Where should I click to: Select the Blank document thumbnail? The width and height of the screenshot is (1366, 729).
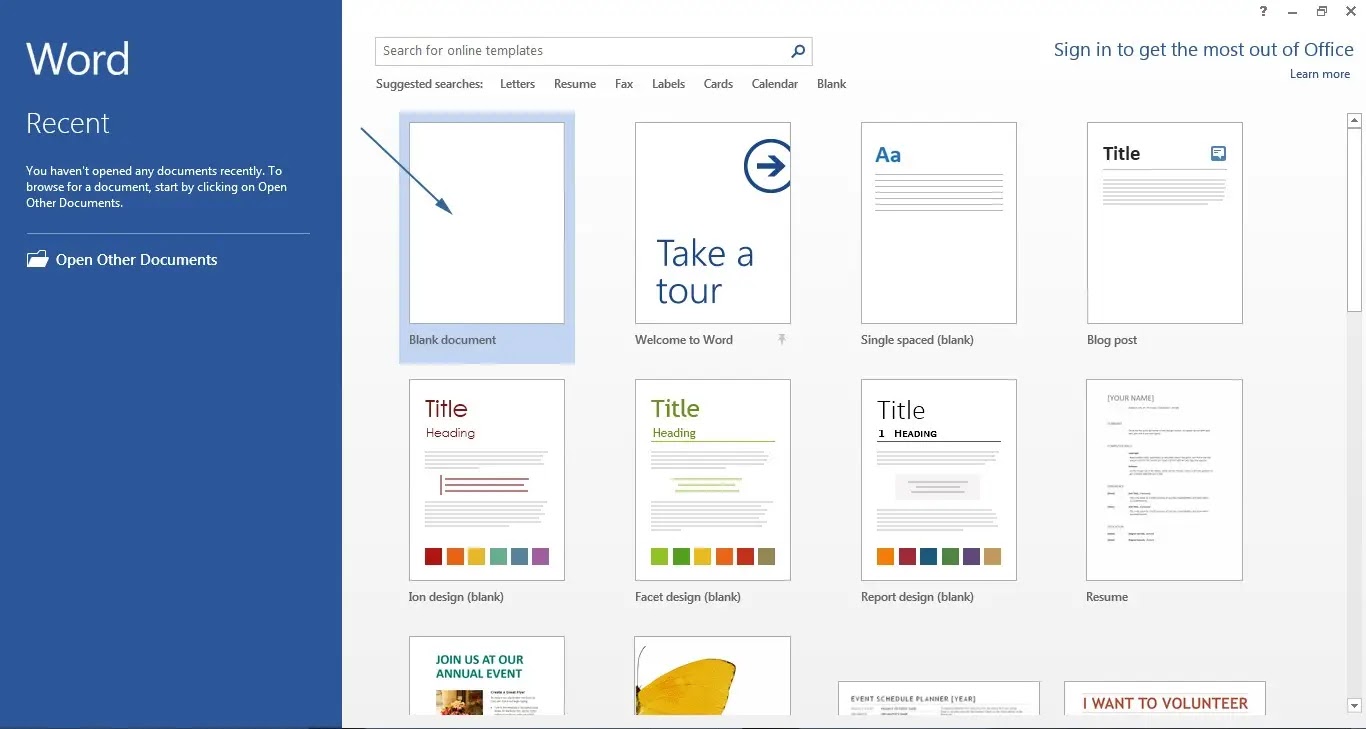pyautogui.click(x=487, y=223)
